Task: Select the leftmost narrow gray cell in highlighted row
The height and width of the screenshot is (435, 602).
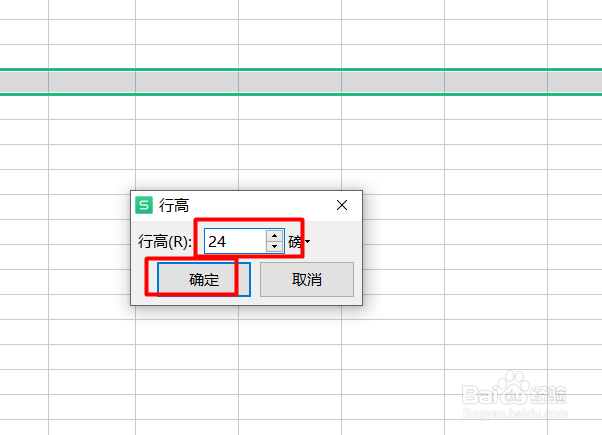Action: pos(24,82)
